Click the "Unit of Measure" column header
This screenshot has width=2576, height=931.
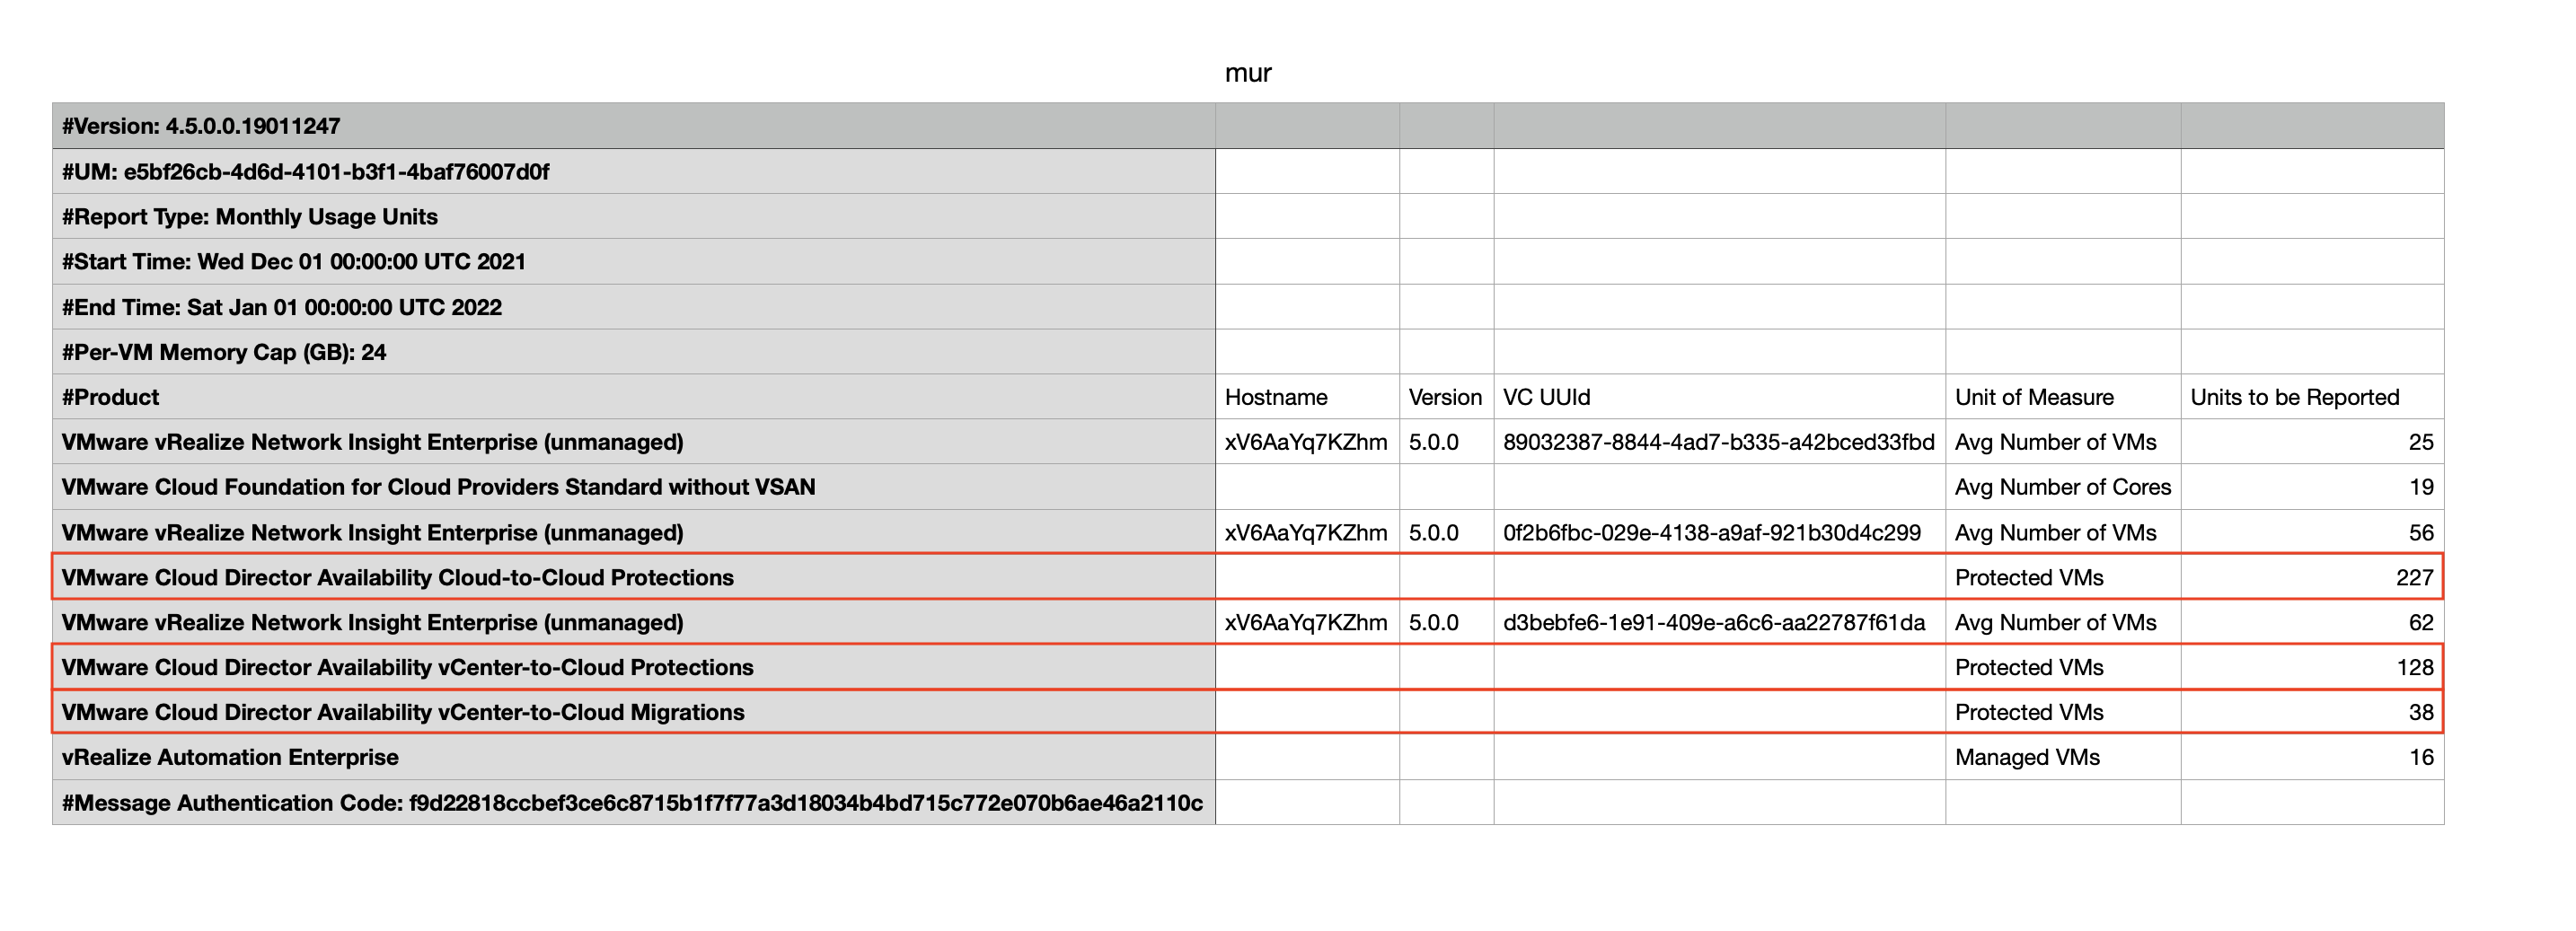[x=2063, y=397]
